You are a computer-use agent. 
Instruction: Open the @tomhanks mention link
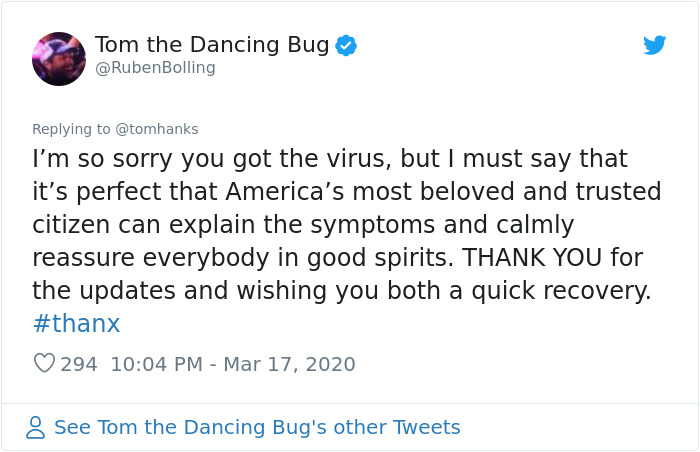coord(157,129)
